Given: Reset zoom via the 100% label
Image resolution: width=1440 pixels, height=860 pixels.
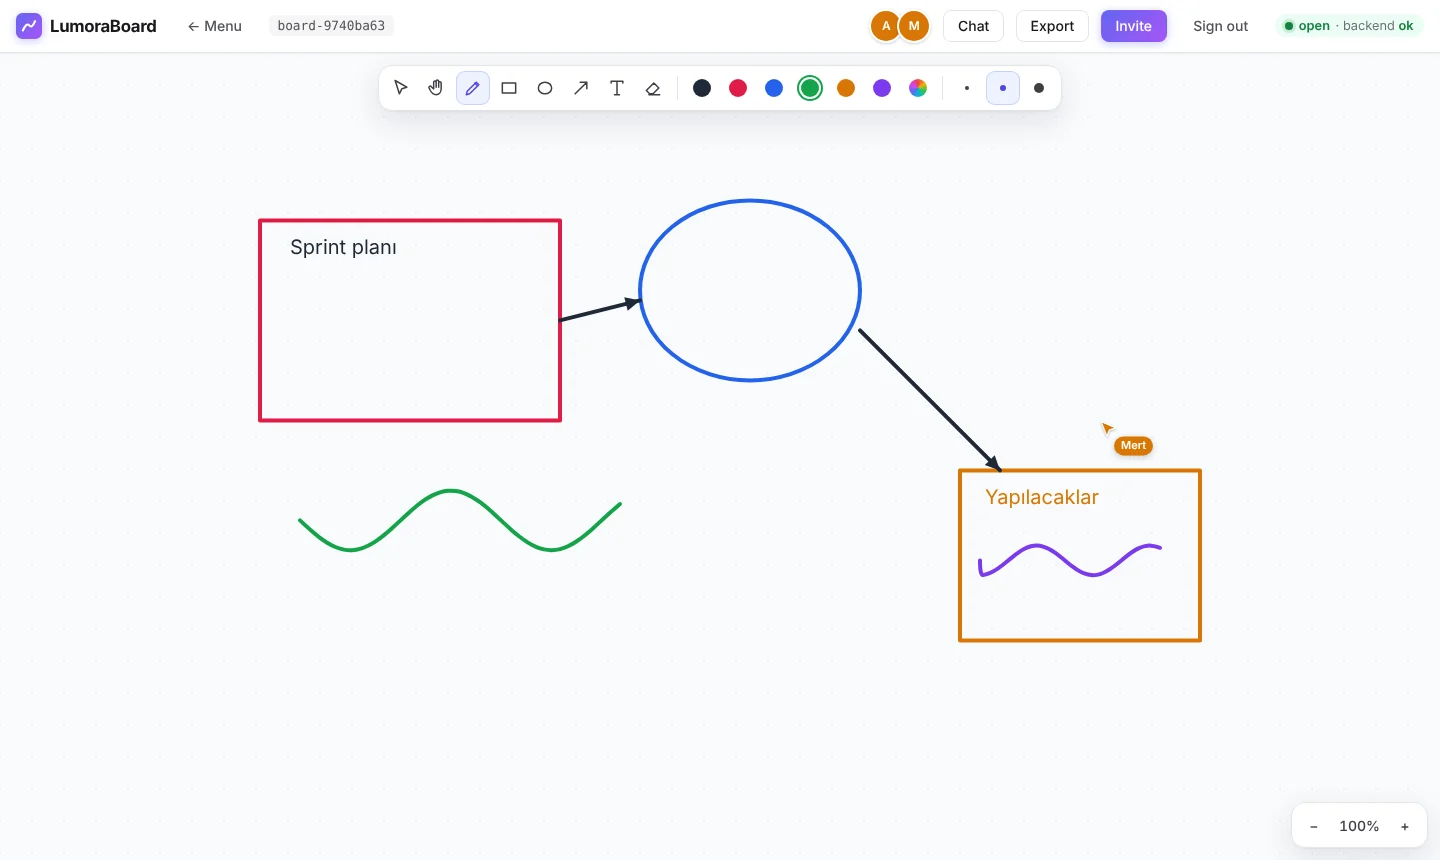Looking at the screenshot, I should point(1359,826).
